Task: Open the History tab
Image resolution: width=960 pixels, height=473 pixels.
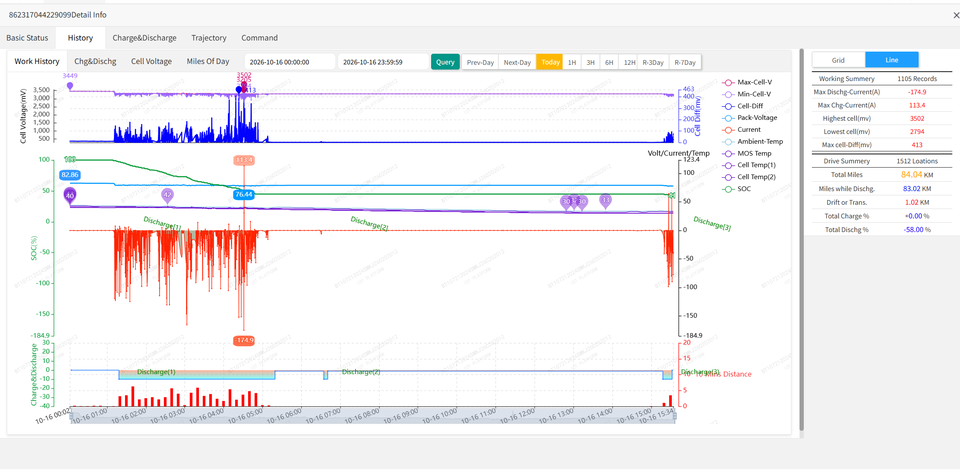Action: (x=80, y=38)
